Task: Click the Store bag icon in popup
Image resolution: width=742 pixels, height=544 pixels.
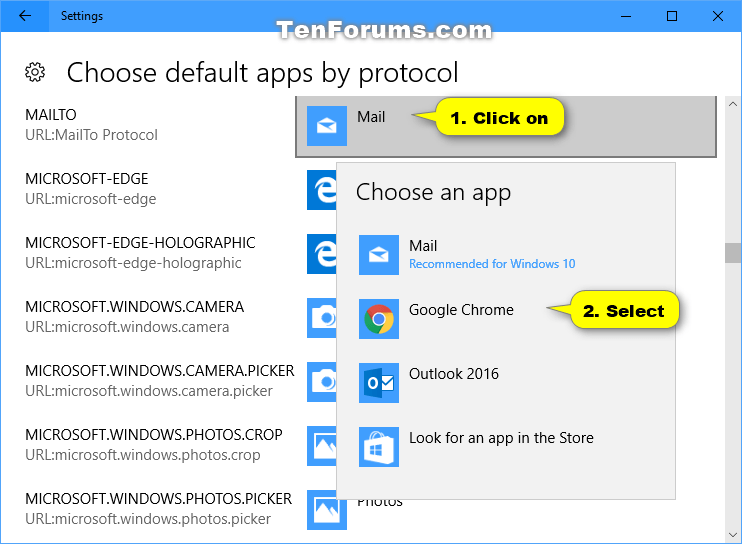Action: click(379, 447)
